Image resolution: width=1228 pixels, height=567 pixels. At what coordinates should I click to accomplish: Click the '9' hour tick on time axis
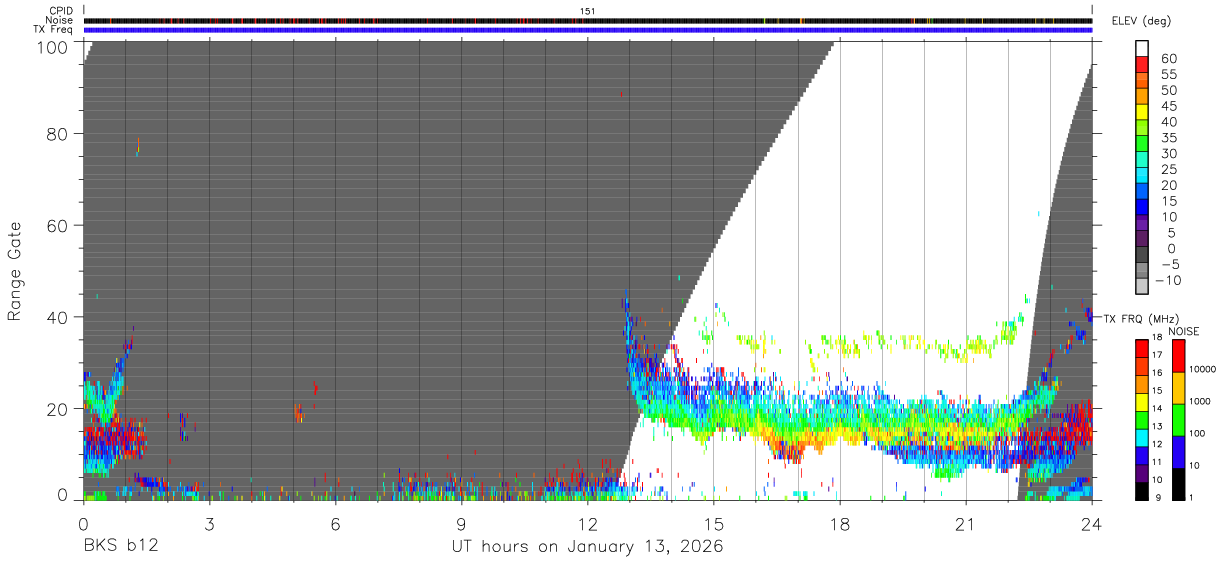click(461, 524)
